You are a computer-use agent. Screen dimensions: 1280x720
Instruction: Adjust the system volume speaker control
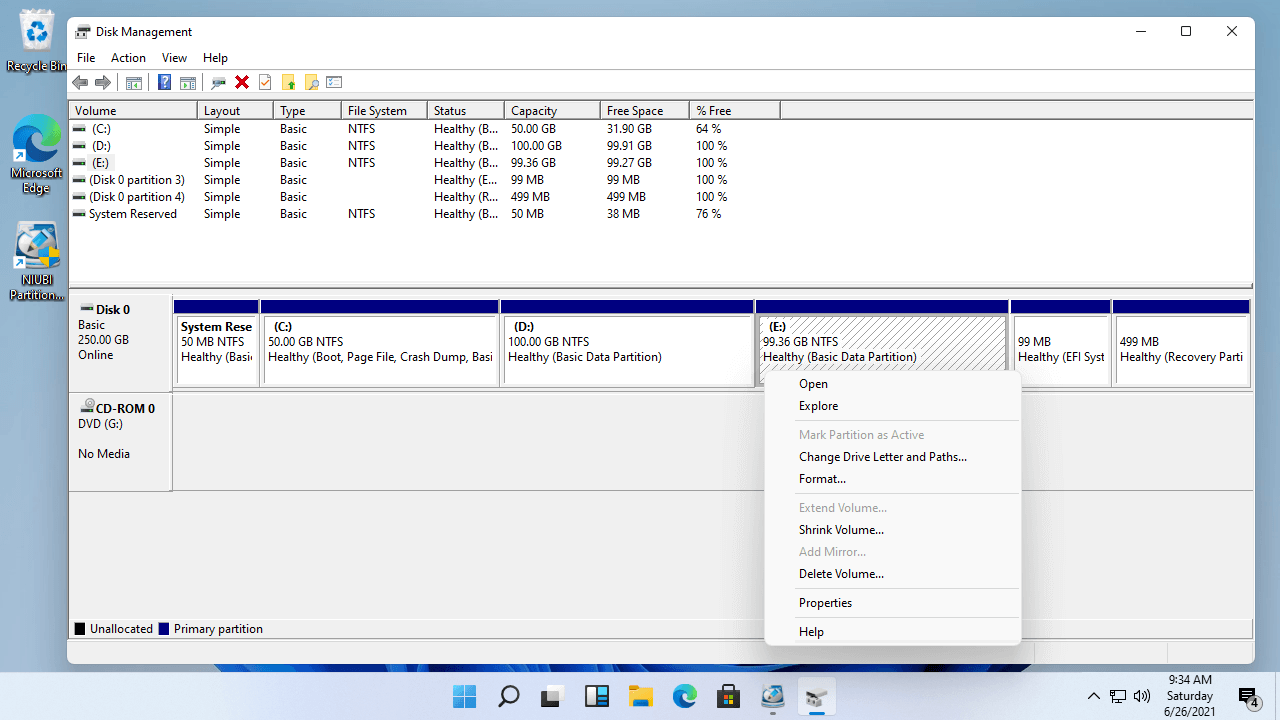1141,696
